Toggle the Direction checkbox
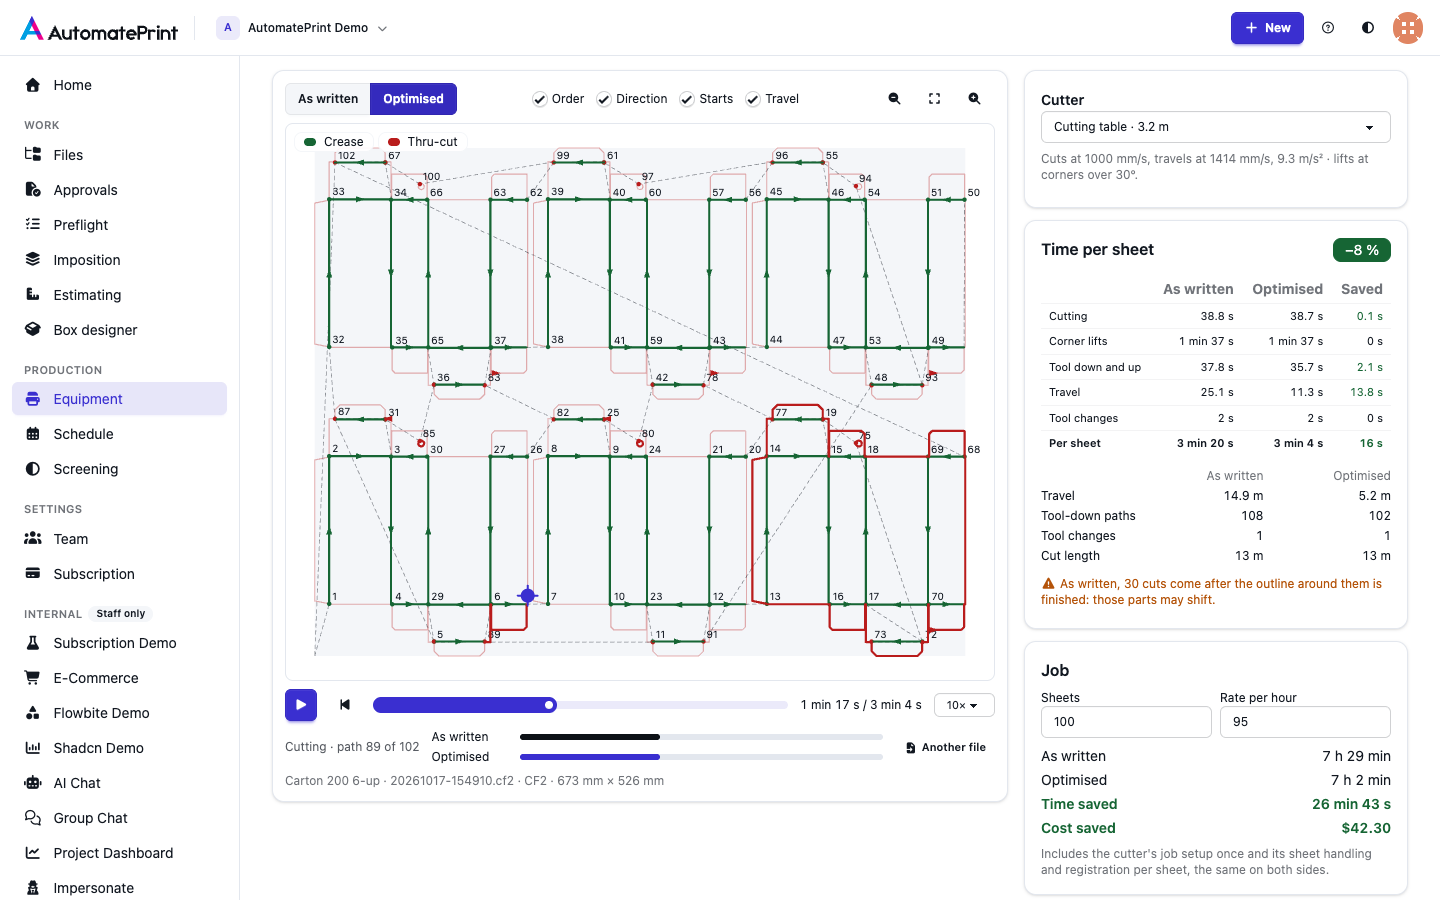The width and height of the screenshot is (1440, 900). pyautogui.click(x=604, y=99)
